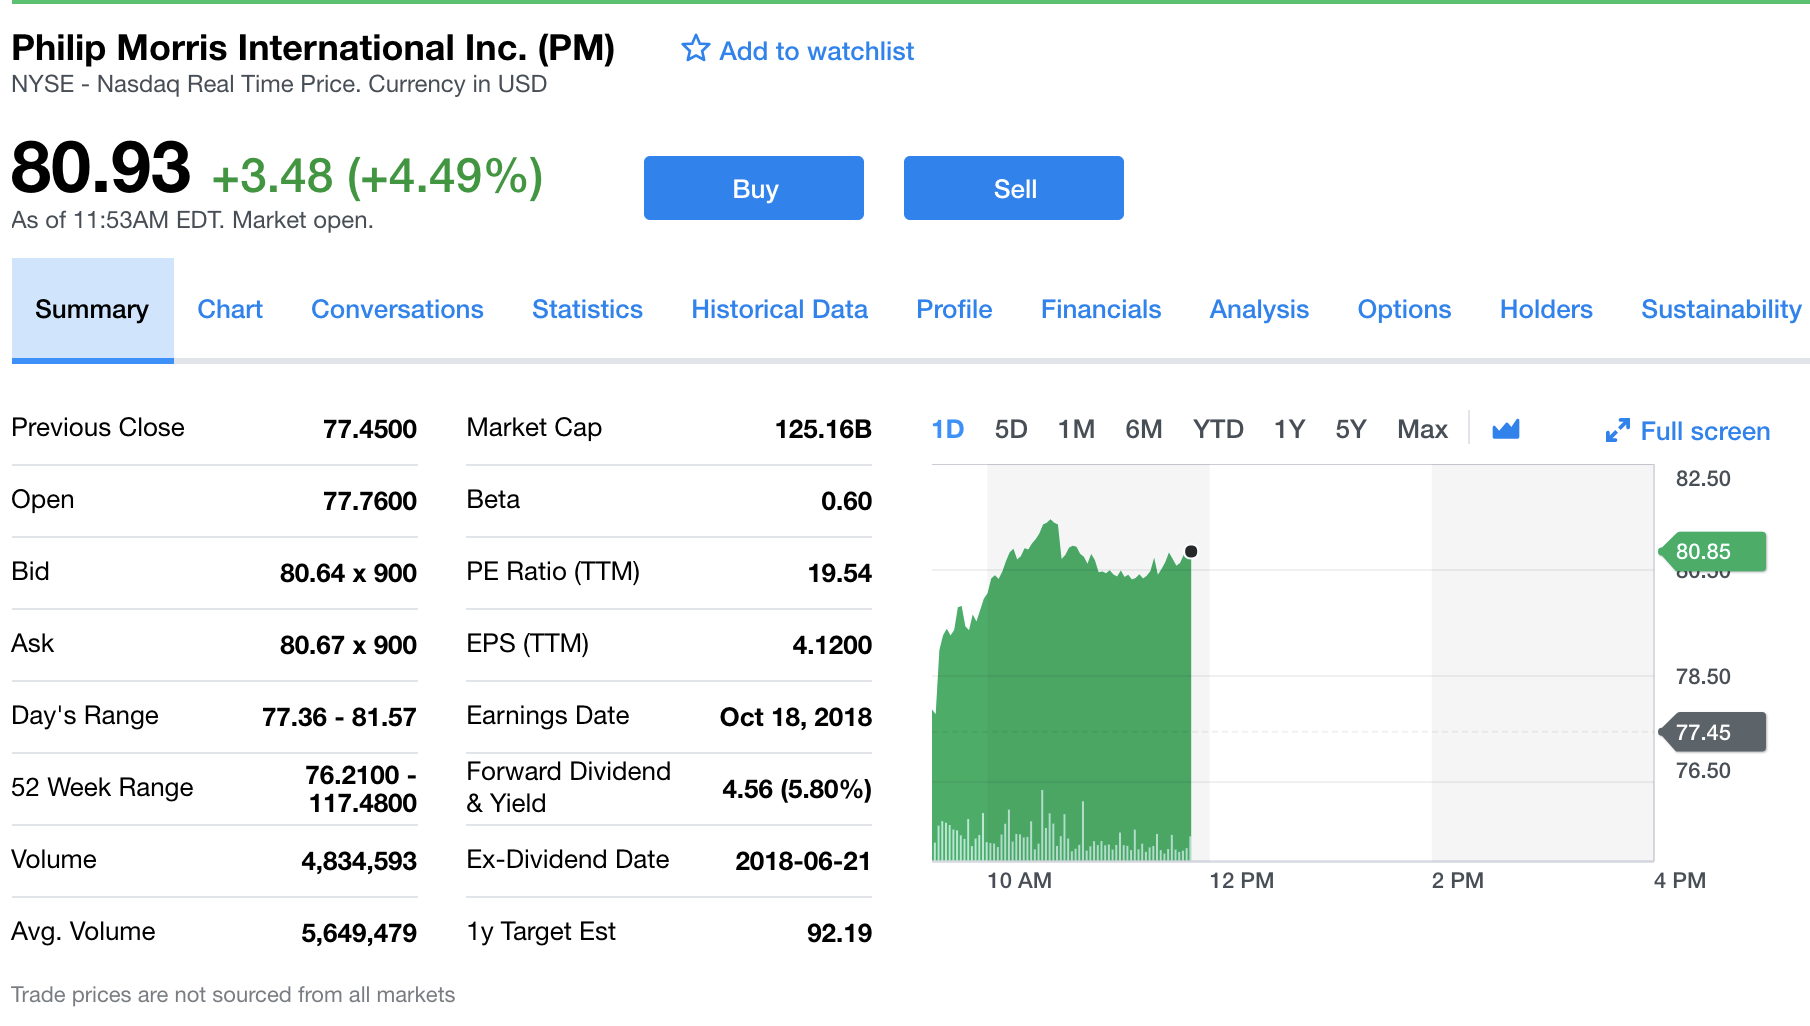Click the current price dot on chart
Viewport: 1810px width, 1026px height.
tap(1191, 551)
